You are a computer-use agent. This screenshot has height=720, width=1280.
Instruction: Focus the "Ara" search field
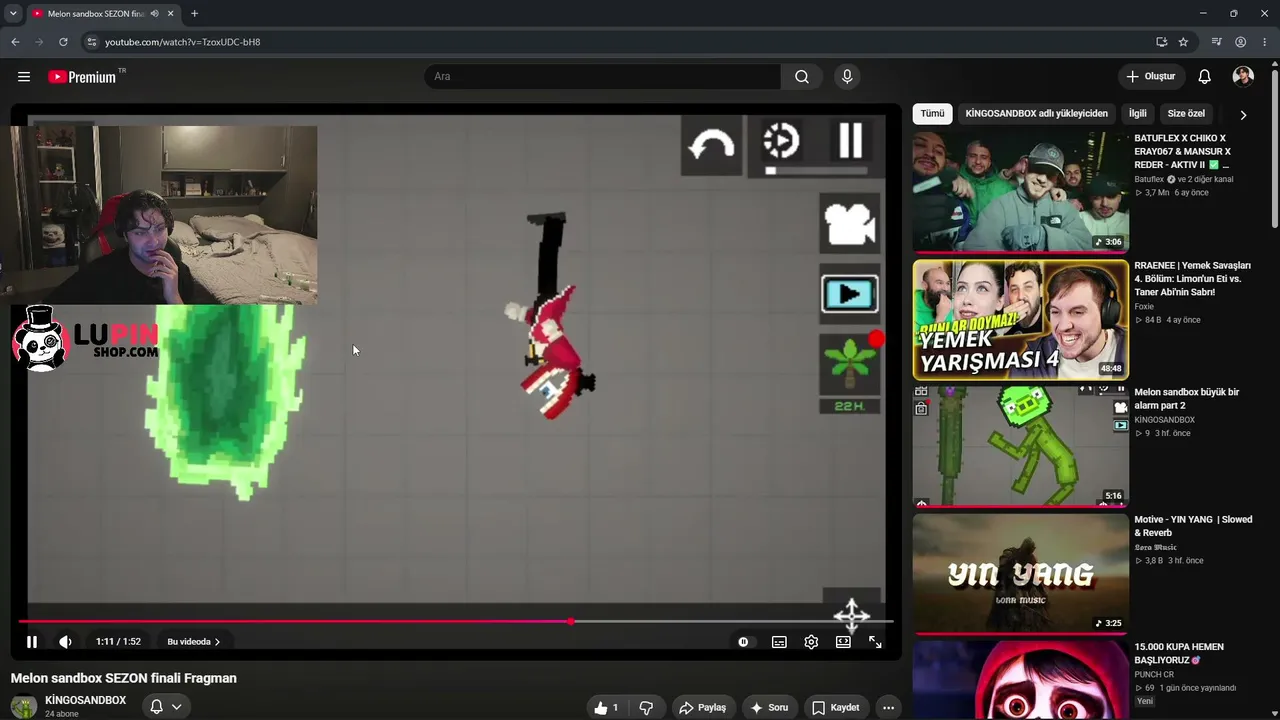[x=603, y=77]
